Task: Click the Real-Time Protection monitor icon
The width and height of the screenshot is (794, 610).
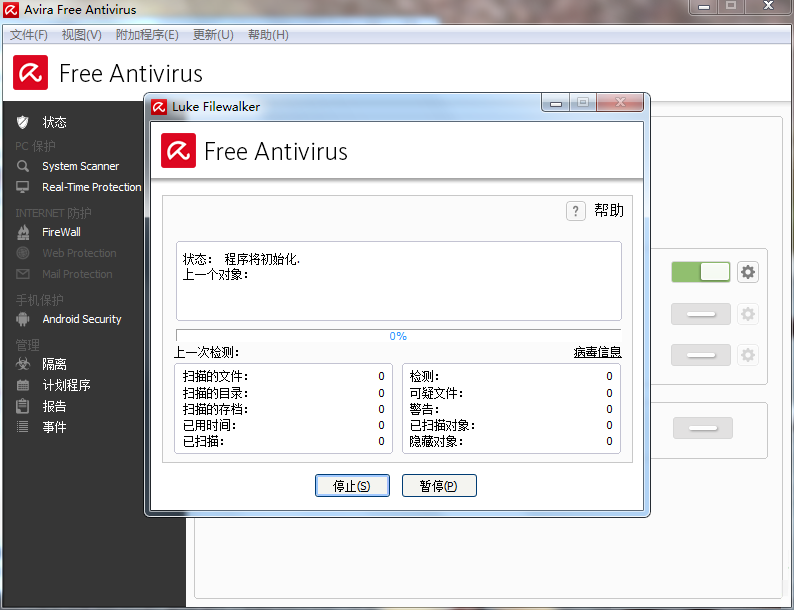Action: pos(23,187)
